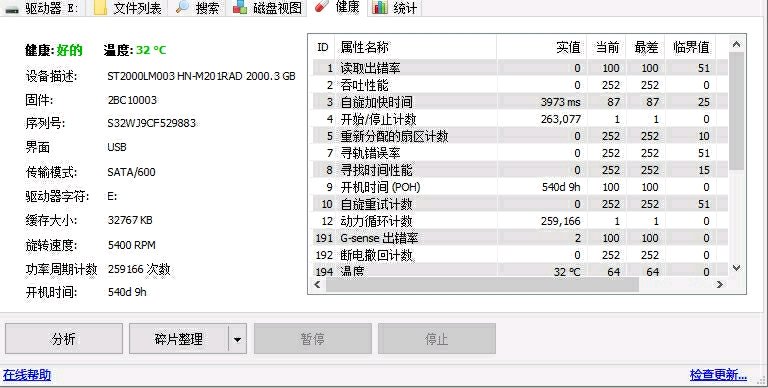Click the firmware value 2BC10003
Screen dimensions: 768x388
132,100
